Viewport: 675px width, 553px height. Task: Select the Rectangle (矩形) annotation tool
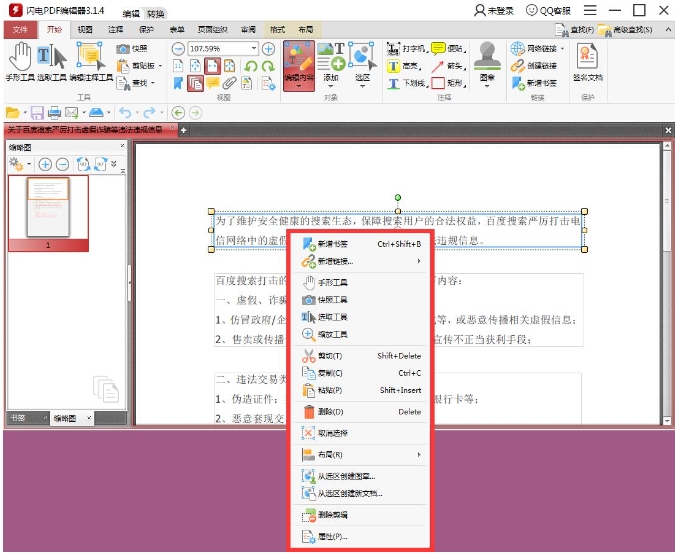click(x=449, y=83)
